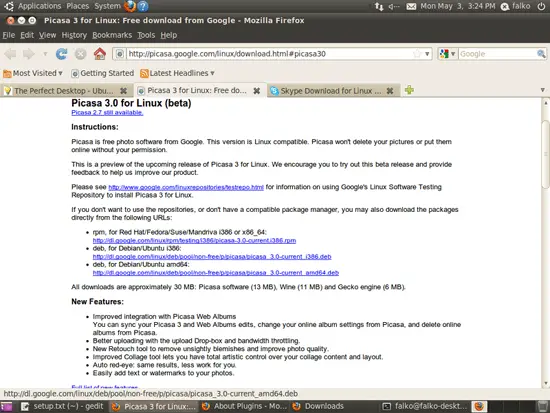Click the search magnifier icon
This screenshot has height=413, width=550.
coord(541,54)
